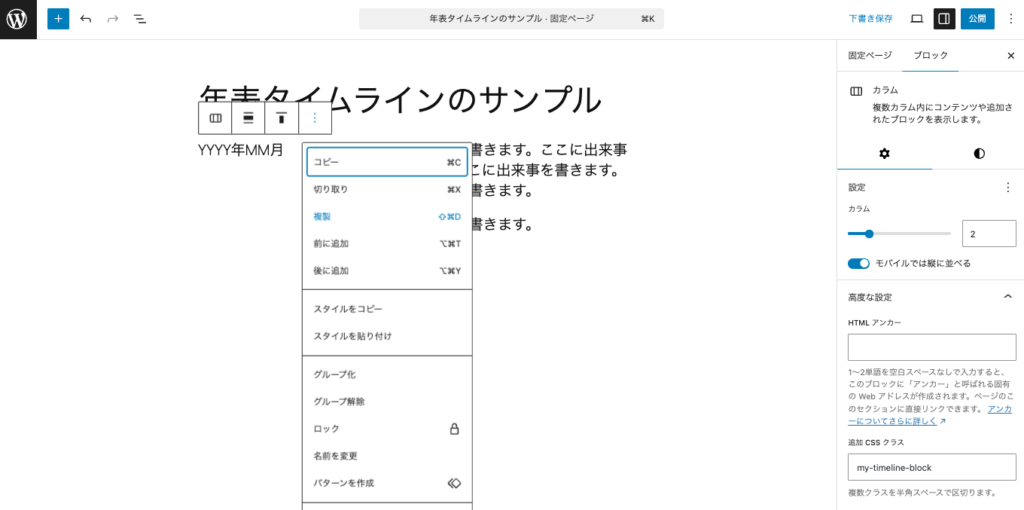Select スタイルをコピー menu item
Image resolution: width=1024 pixels, height=510 pixels.
387,309
